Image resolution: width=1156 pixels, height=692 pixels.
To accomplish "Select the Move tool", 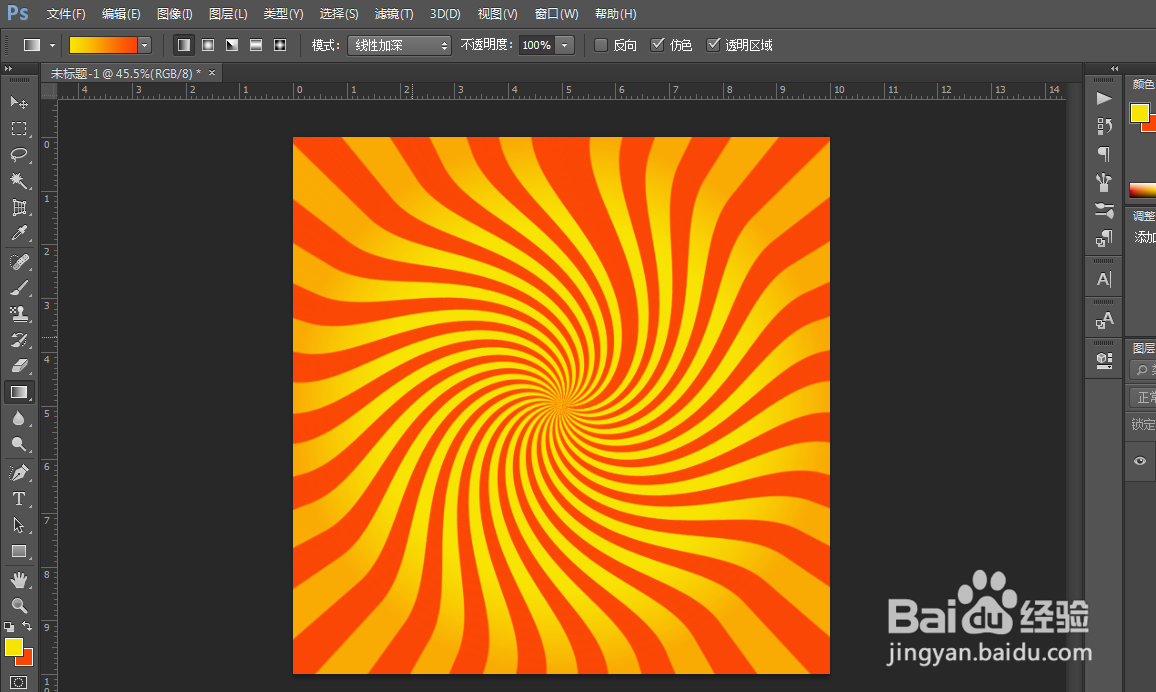I will [19, 102].
